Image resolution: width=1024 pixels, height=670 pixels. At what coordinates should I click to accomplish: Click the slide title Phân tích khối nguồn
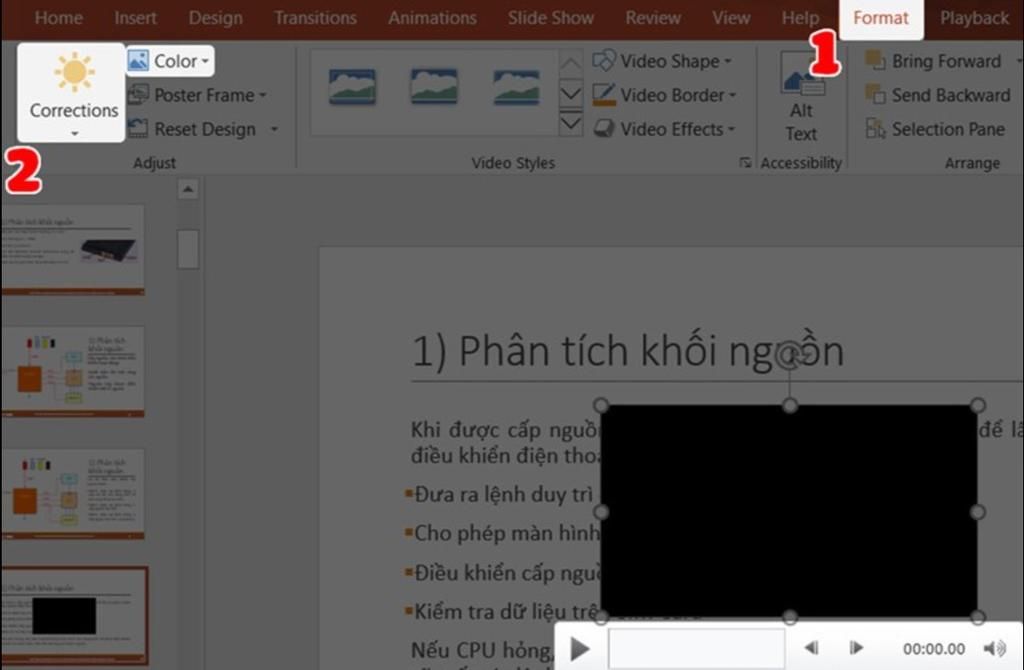tap(627, 351)
